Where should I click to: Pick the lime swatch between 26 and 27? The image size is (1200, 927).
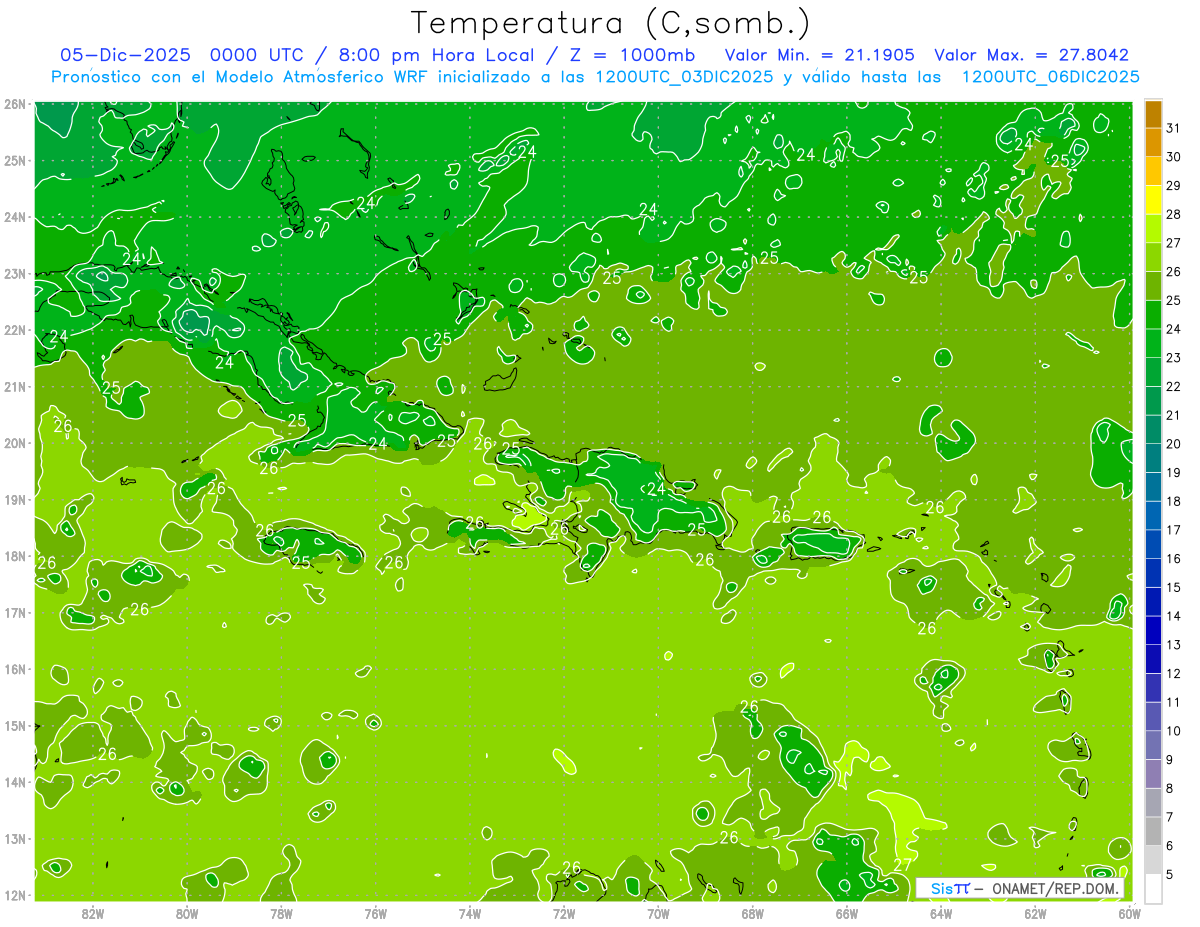coord(1153,257)
